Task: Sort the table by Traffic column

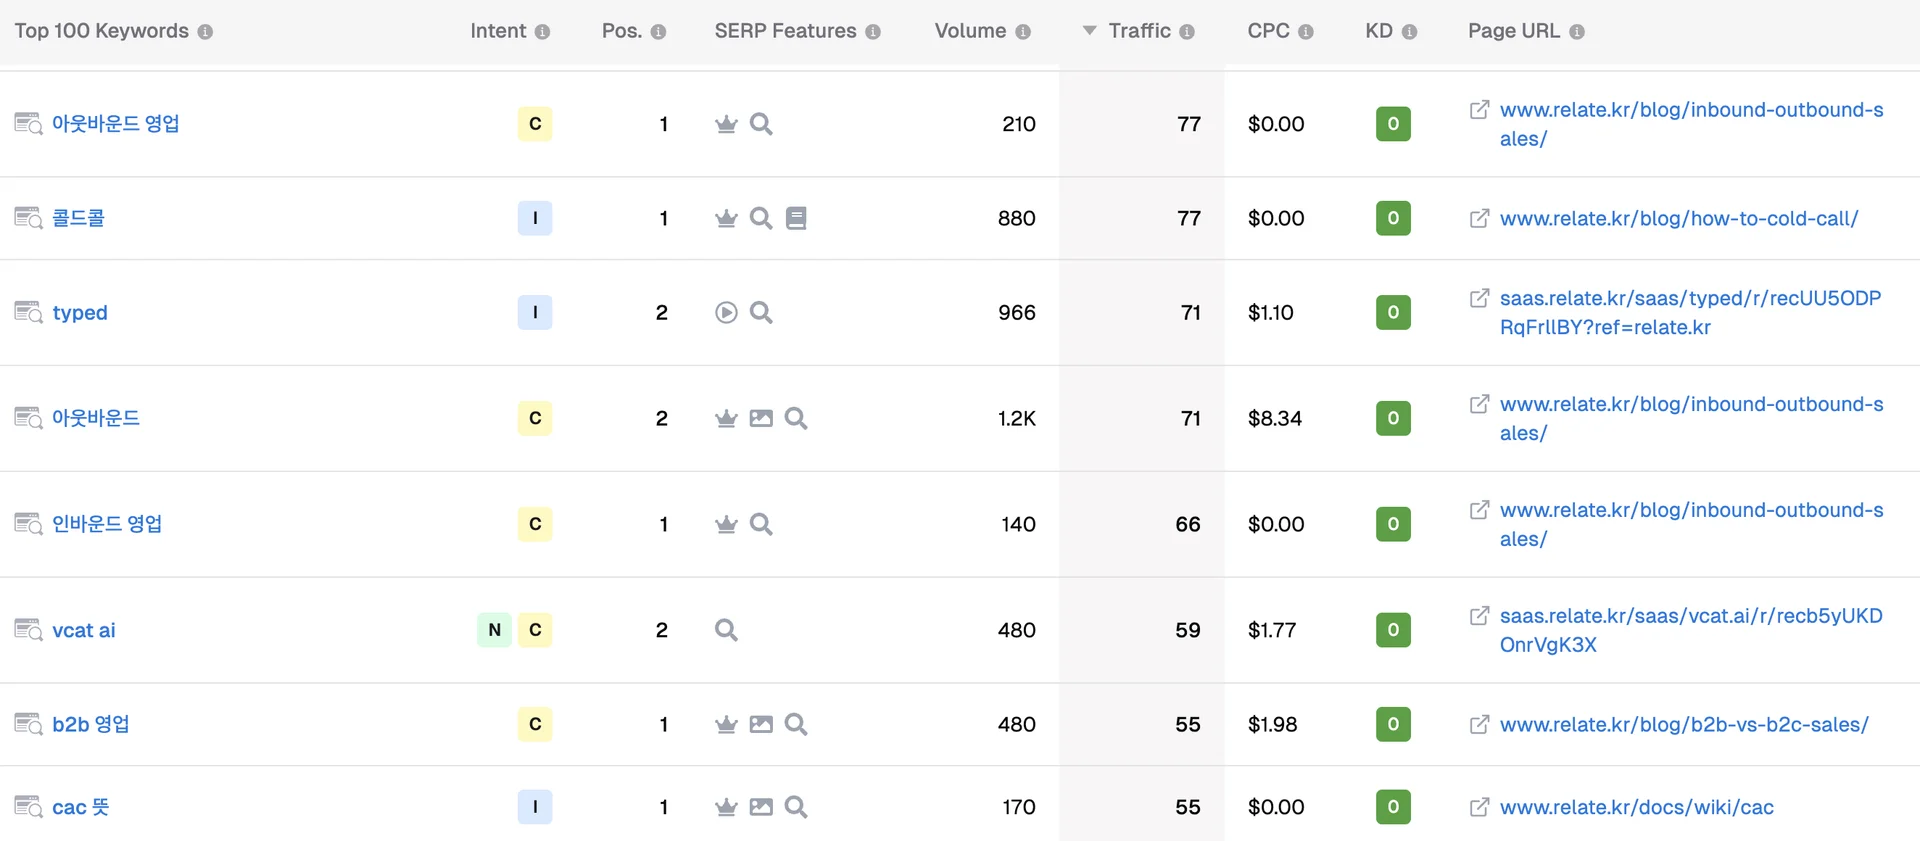Action: click(x=1138, y=31)
